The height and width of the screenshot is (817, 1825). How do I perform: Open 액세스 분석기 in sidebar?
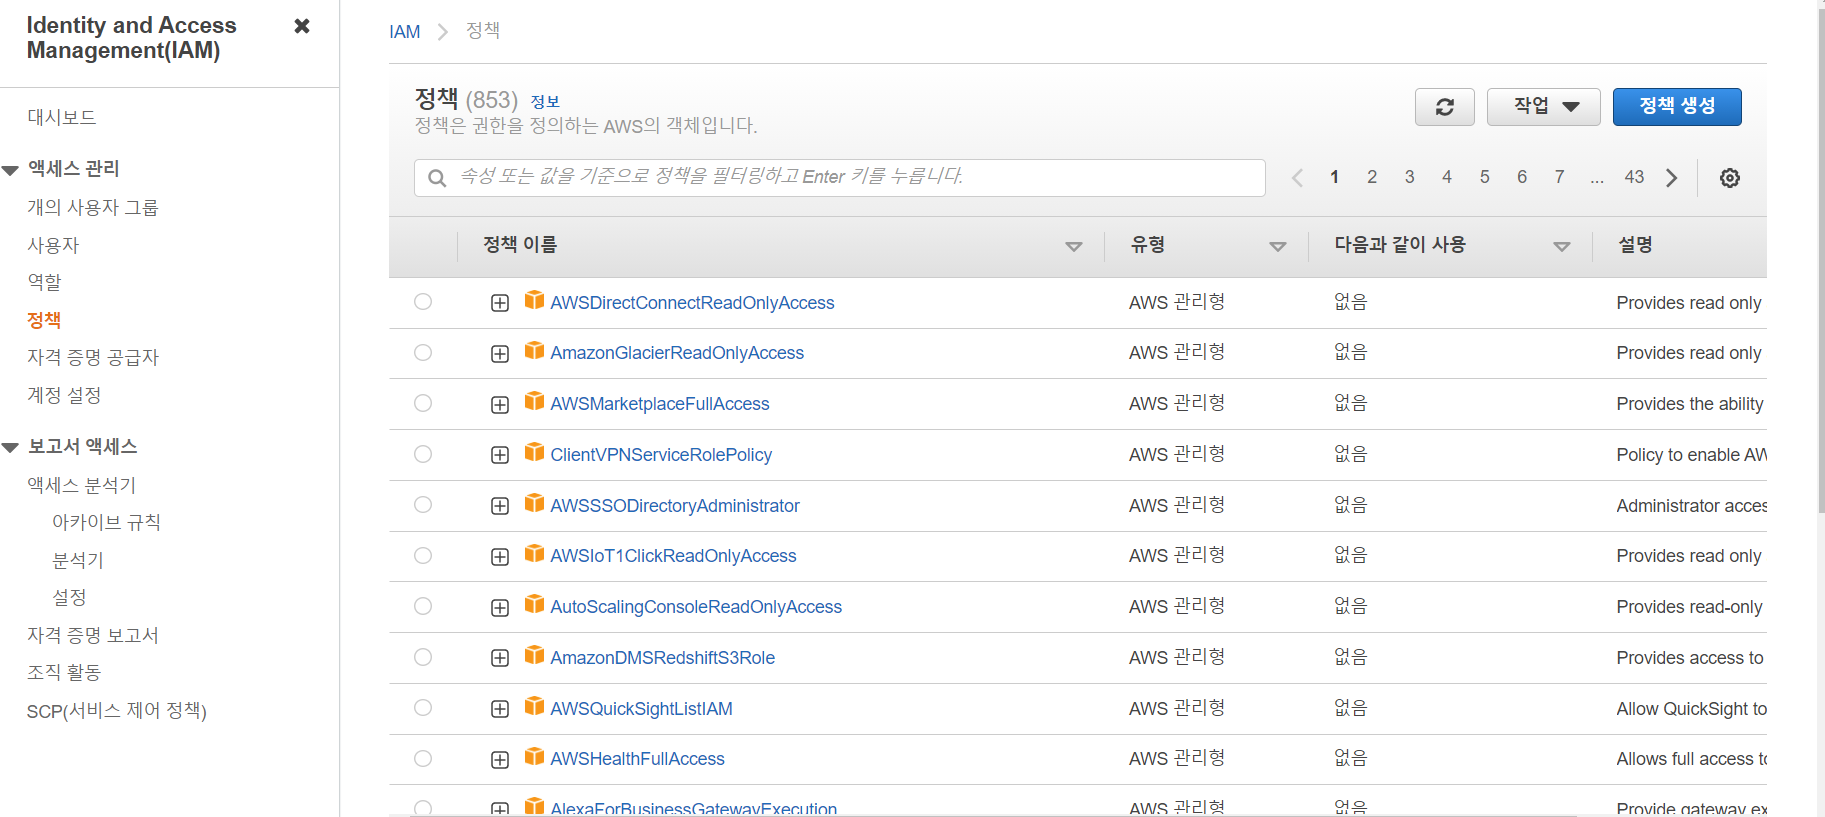pyautogui.click(x=82, y=485)
